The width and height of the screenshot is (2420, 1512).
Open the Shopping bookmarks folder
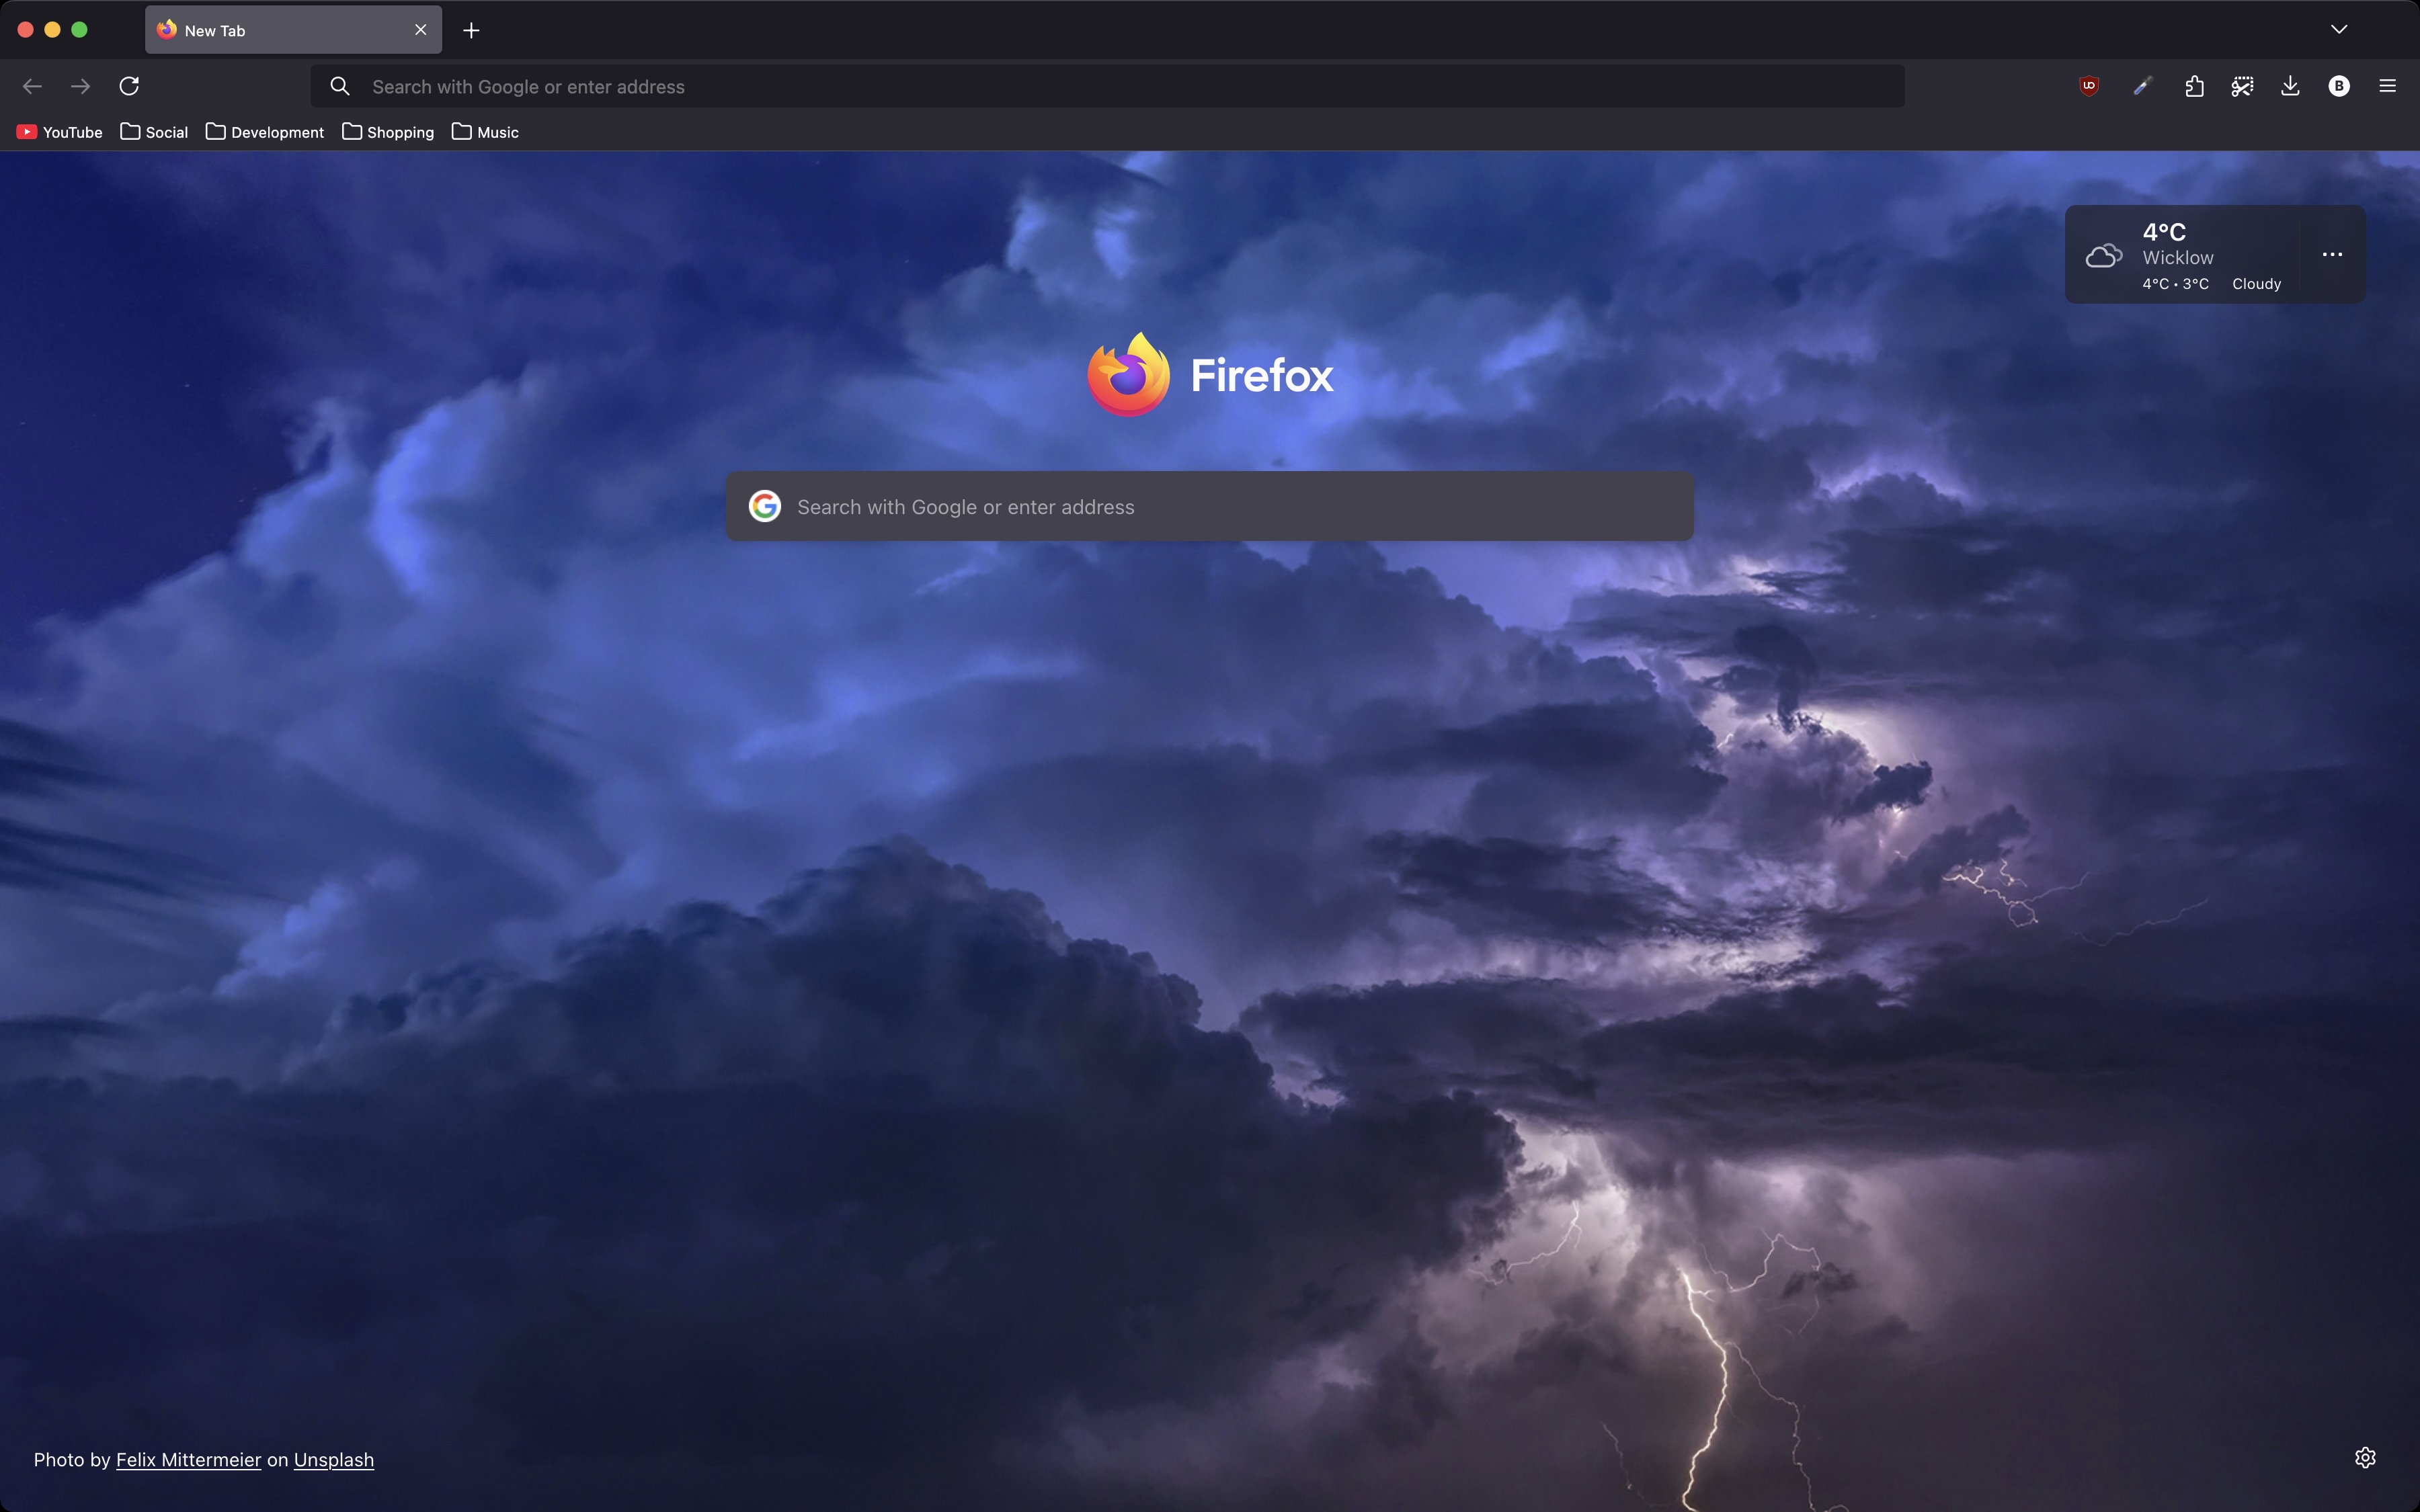coord(388,132)
